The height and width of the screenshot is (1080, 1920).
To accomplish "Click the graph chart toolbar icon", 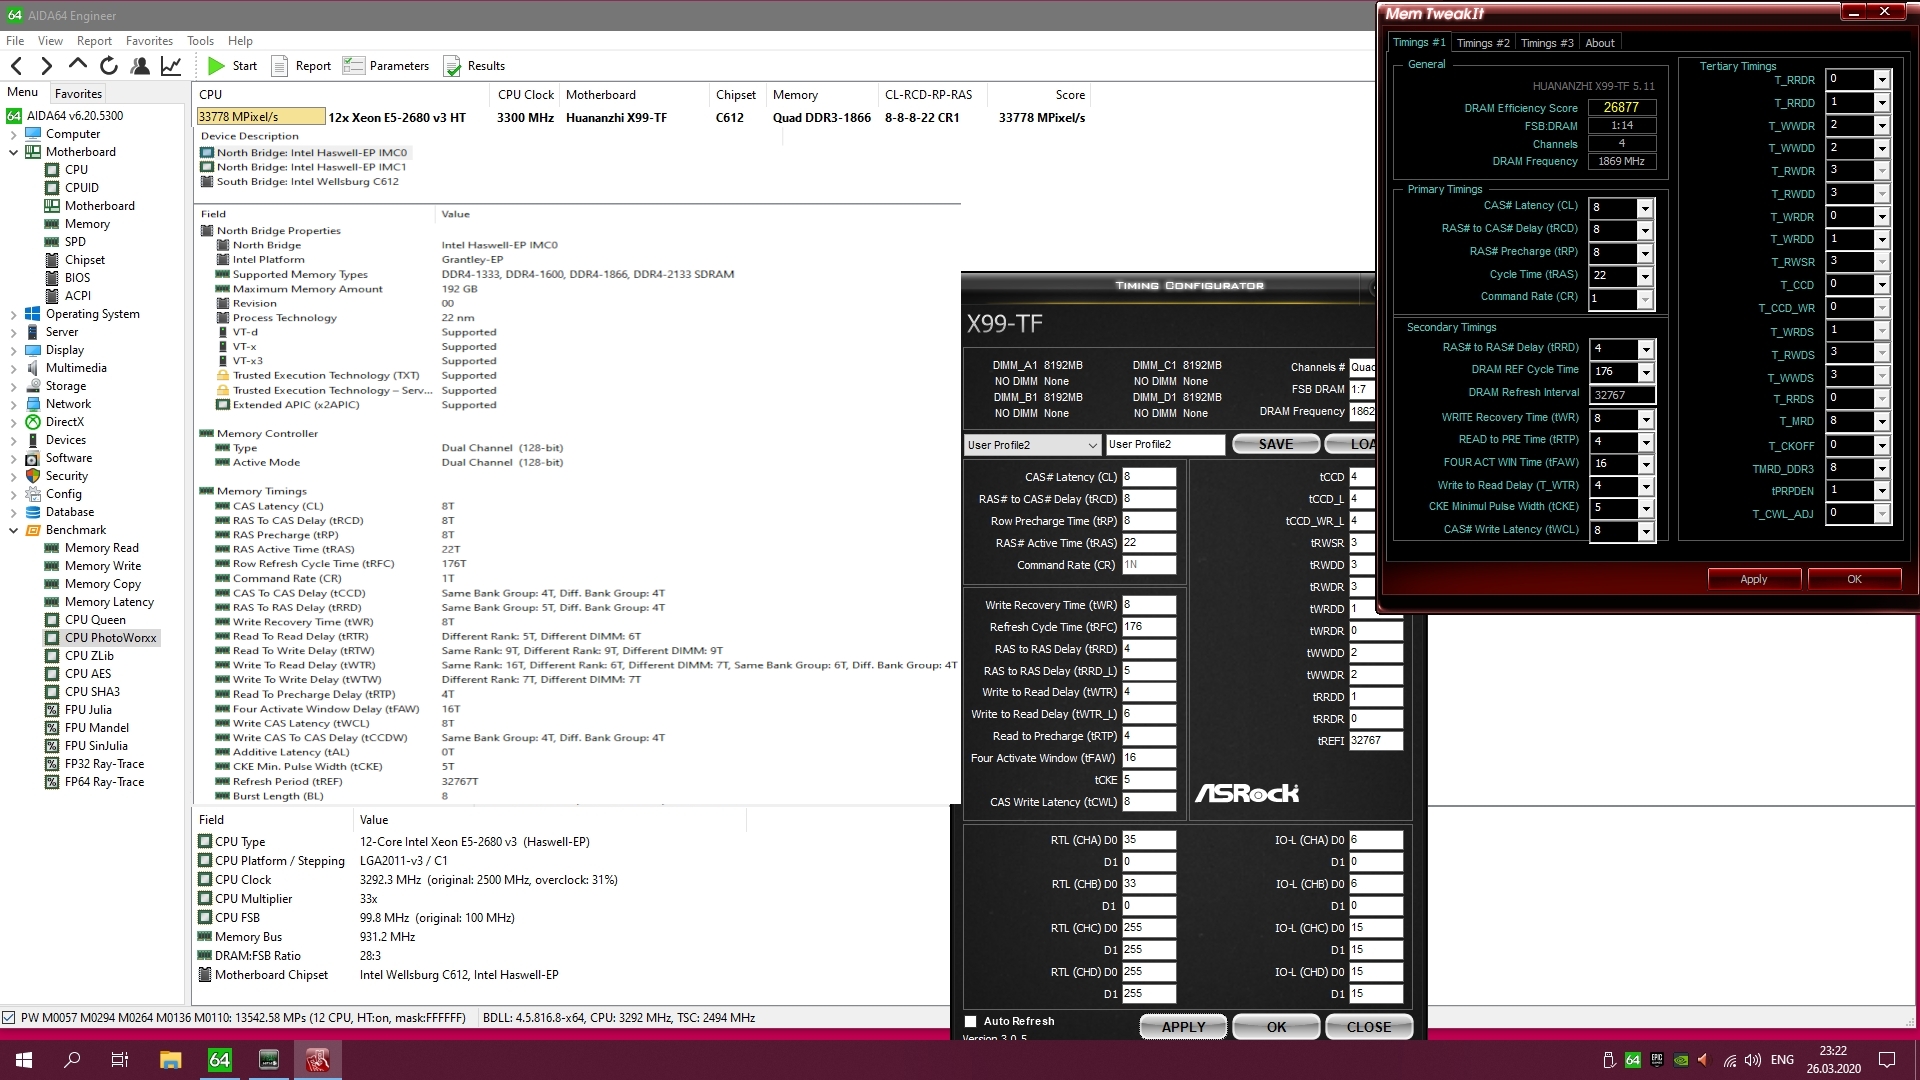I will (x=171, y=66).
